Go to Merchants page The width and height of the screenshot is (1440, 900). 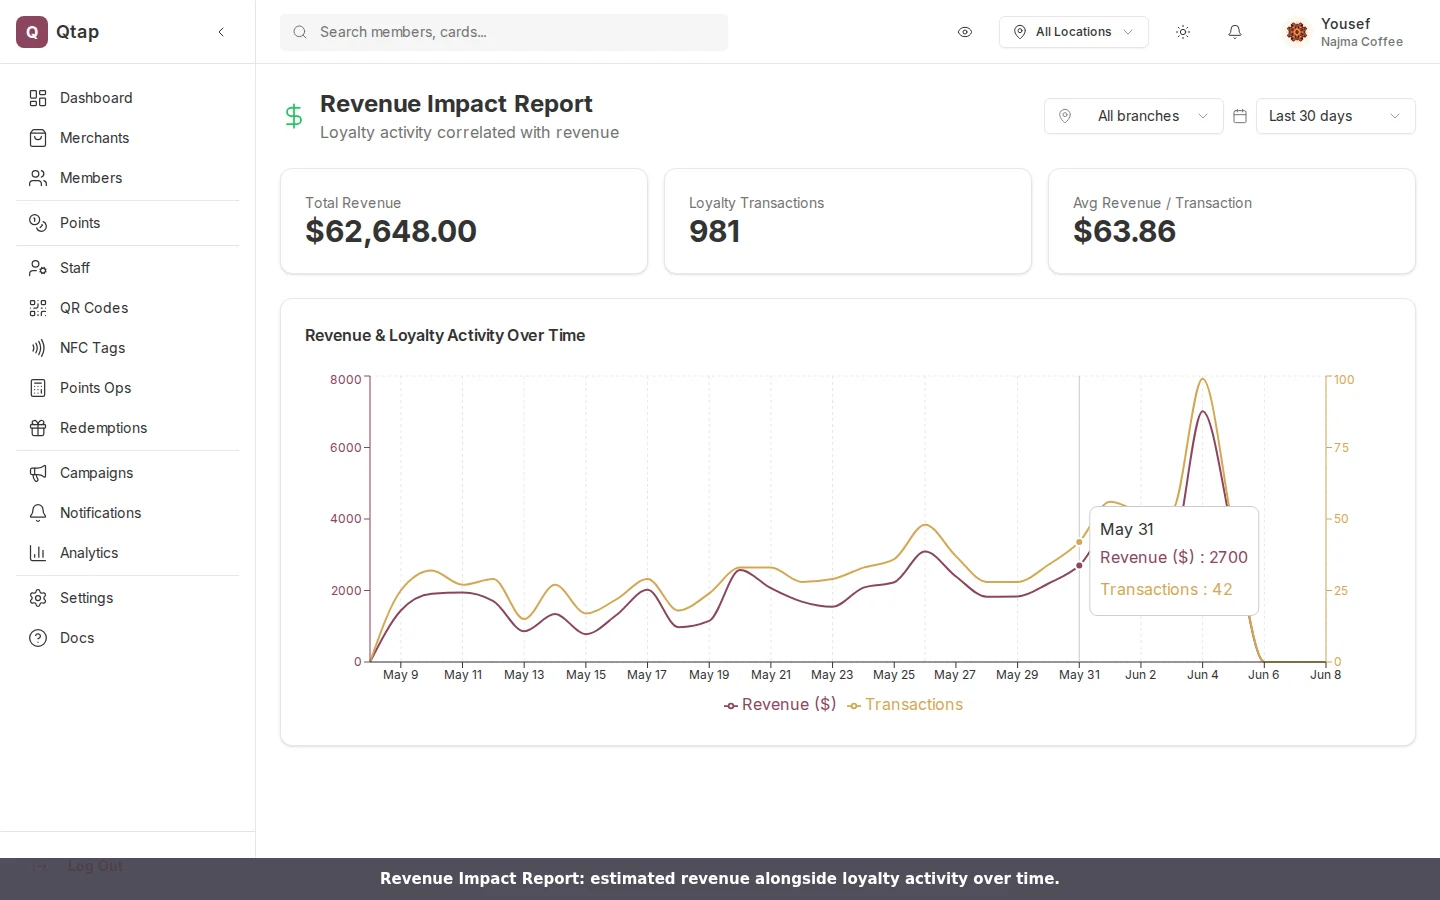coord(128,138)
